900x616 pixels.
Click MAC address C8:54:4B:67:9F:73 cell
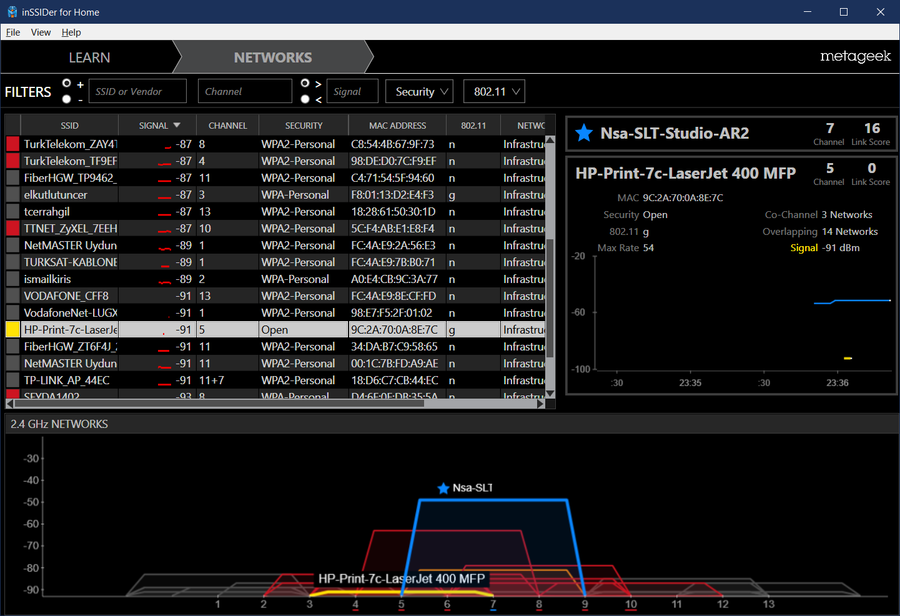[397, 144]
